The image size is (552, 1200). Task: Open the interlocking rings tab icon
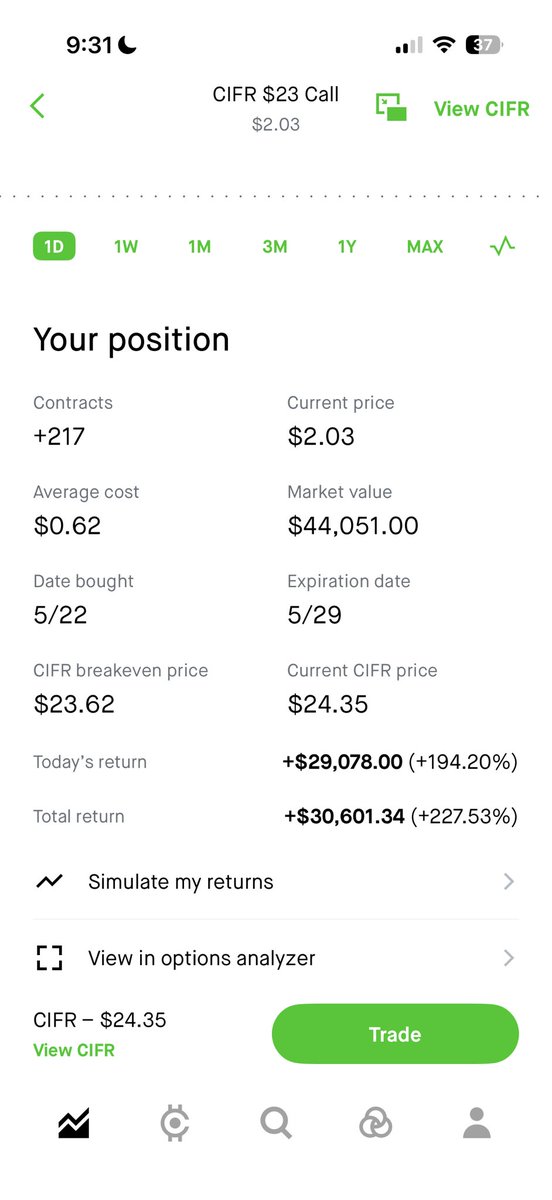[x=376, y=1124]
